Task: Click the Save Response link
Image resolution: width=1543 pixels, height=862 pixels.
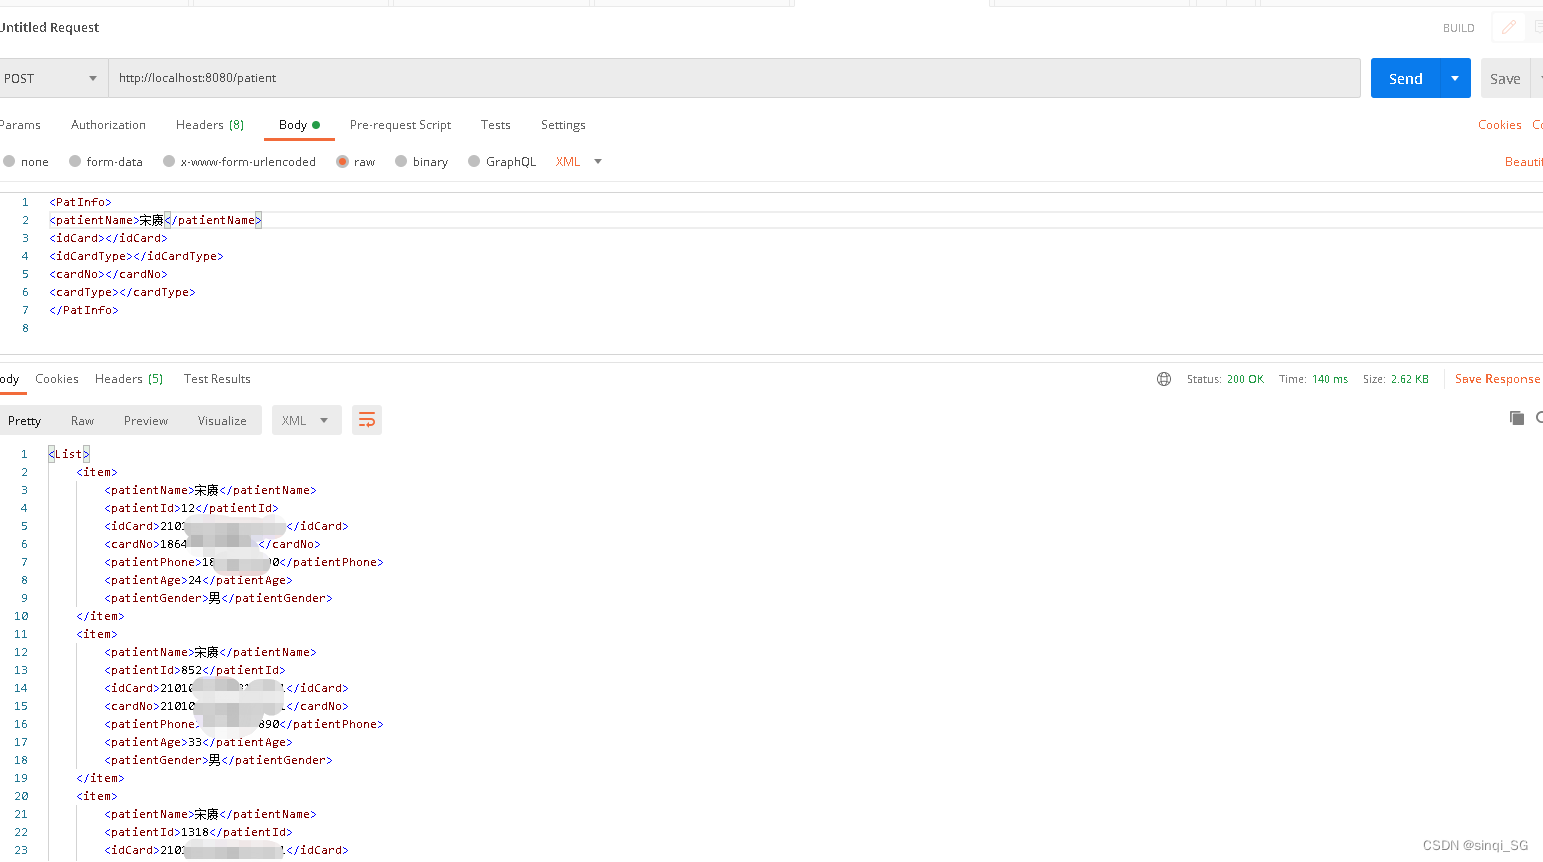Action: [x=1497, y=379]
